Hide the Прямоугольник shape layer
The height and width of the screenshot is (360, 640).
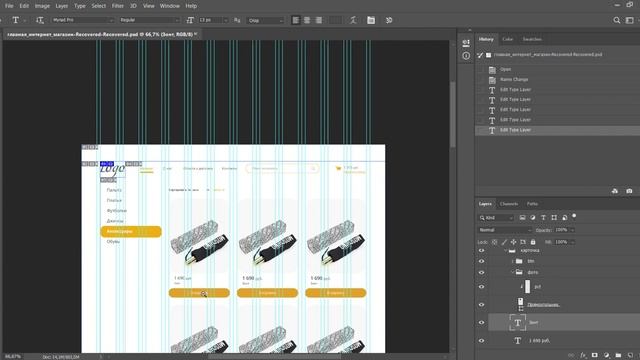(482, 305)
